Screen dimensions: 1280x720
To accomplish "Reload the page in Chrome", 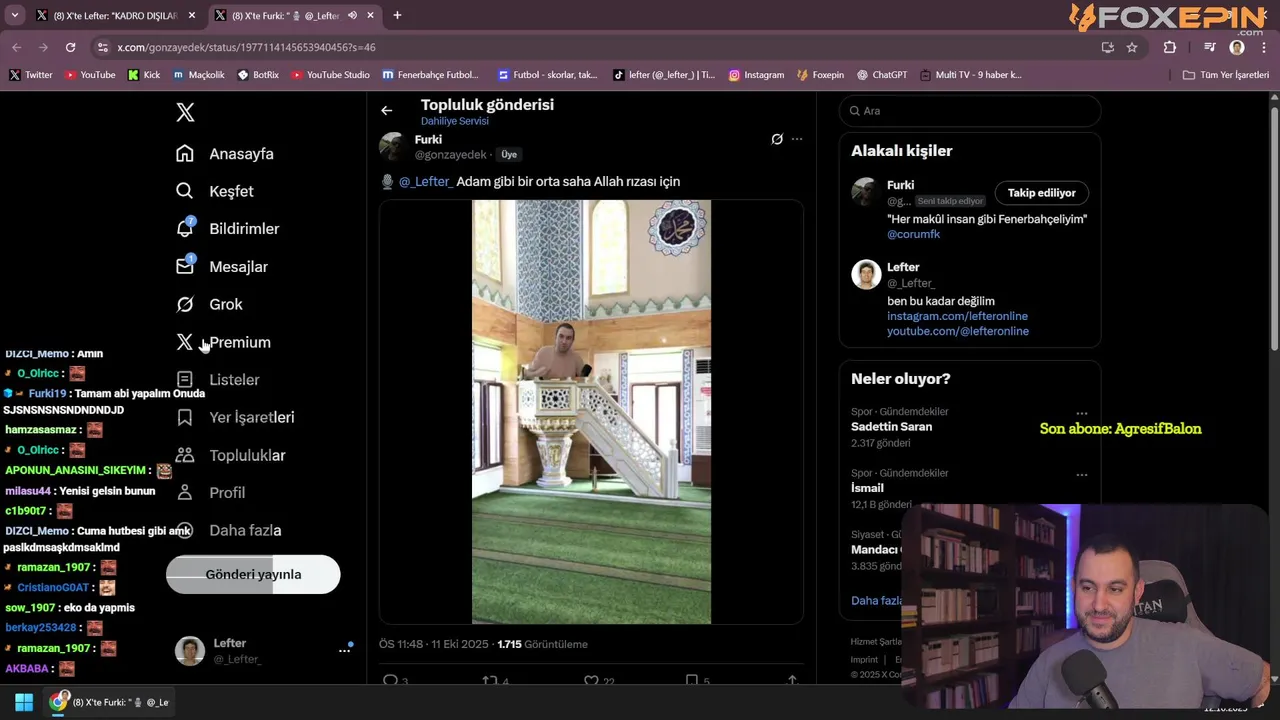I will tap(70, 47).
